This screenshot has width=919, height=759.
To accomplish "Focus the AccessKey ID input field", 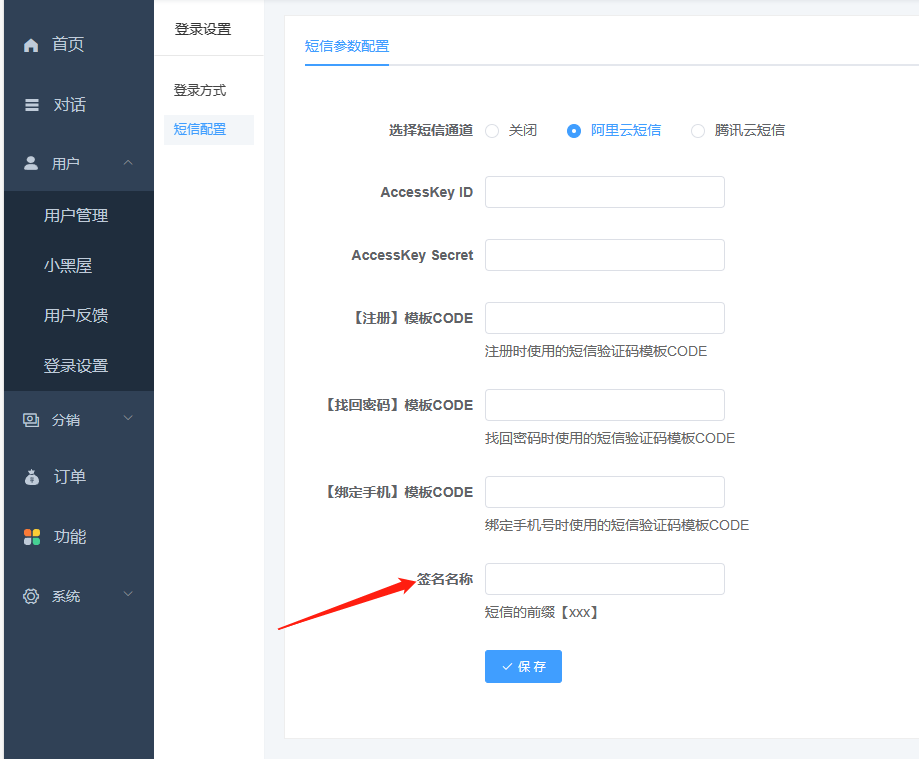I will 604,192.
